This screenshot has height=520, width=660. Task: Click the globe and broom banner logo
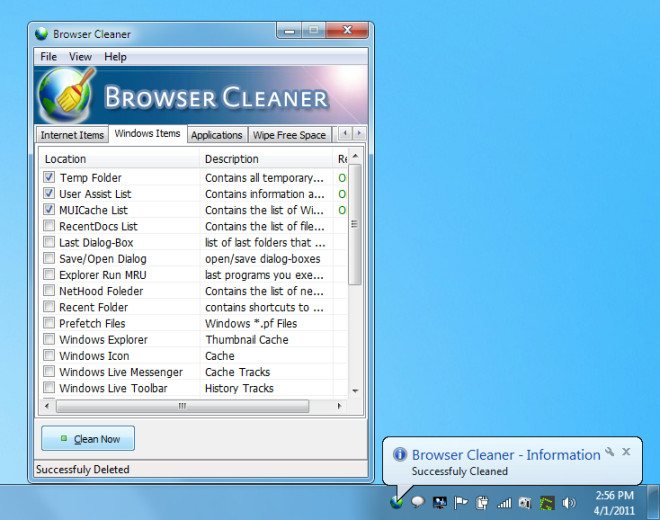pos(66,94)
